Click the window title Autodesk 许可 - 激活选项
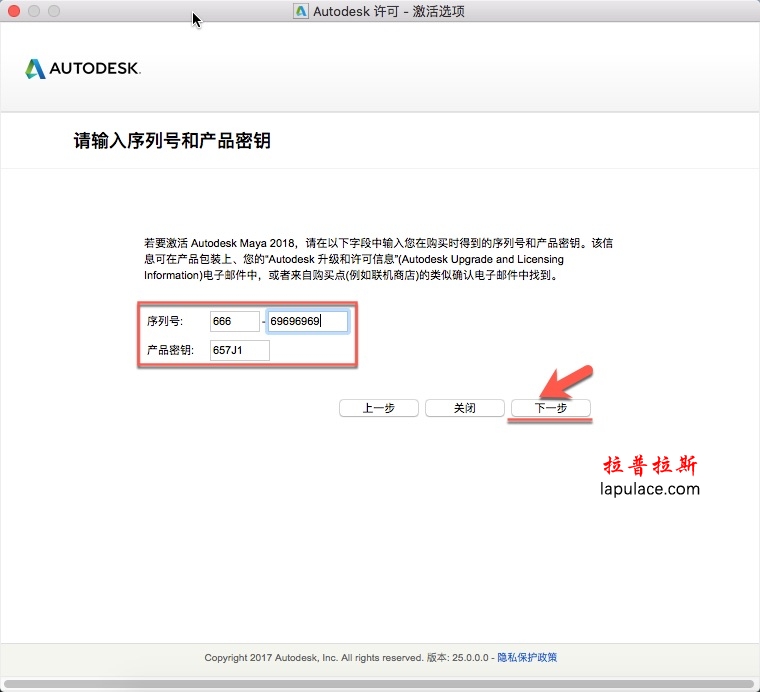Screen dimensions: 760x692 pyautogui.click(x=389, y=11)
